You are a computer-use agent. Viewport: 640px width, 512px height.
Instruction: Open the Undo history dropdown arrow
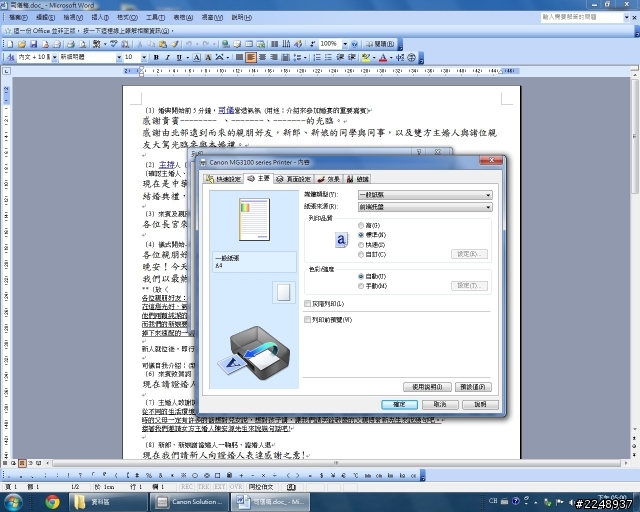(x=197, y=44)
